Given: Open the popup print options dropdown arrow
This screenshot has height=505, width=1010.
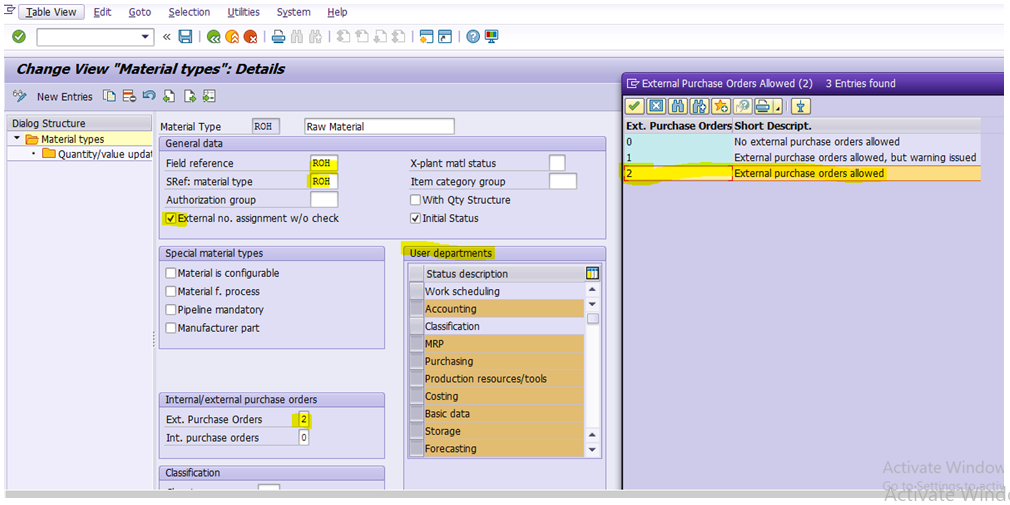Looking at the screenshot, I should [777, 106].
